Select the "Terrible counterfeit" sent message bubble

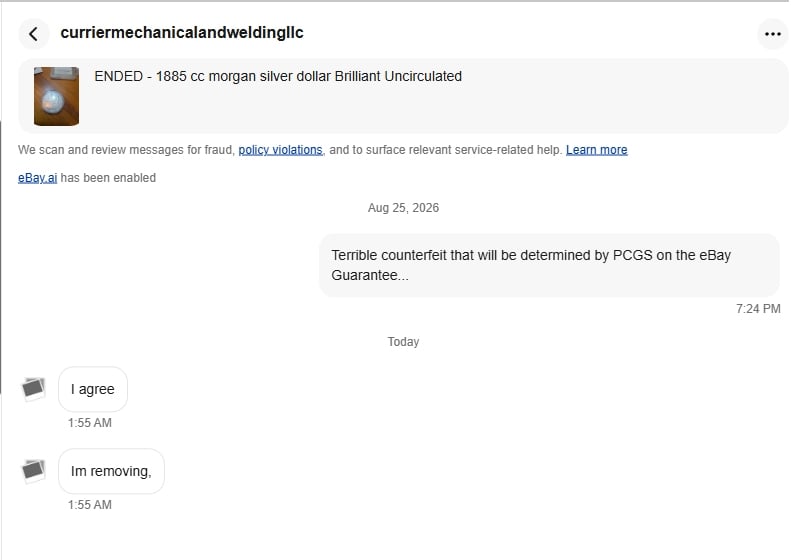(549, 265)
